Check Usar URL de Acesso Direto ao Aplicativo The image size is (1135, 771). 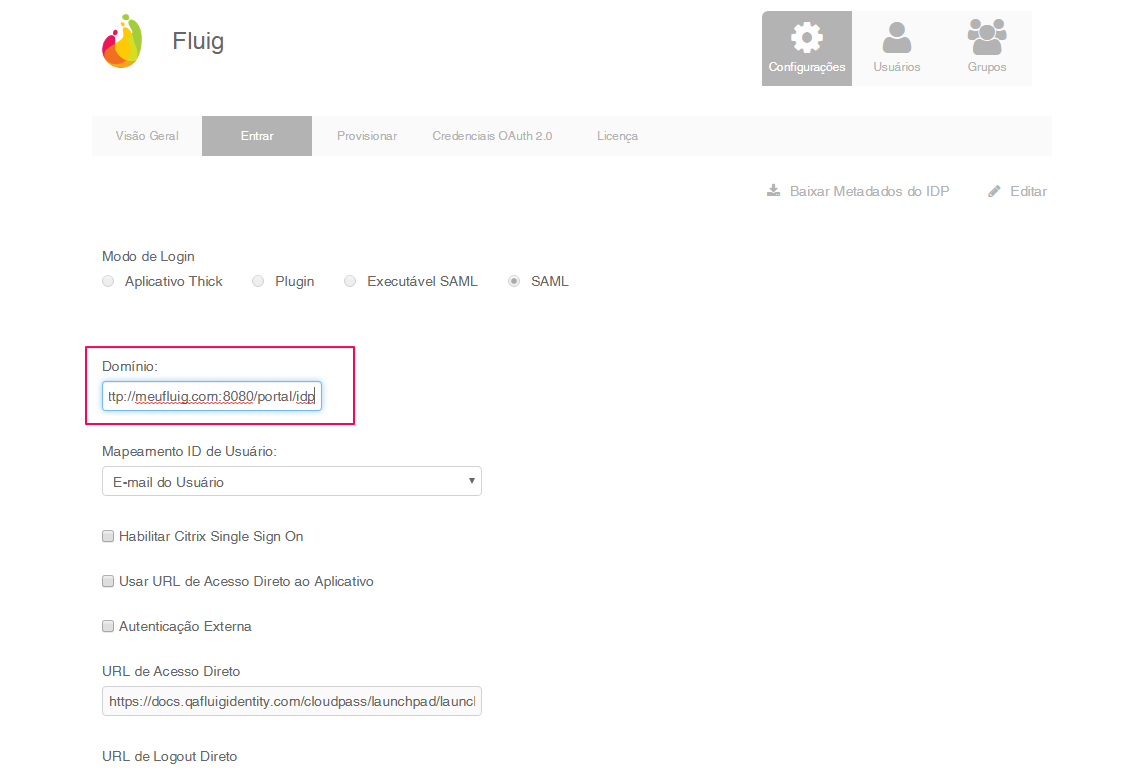pyautogui.click(x=108, y=581)
